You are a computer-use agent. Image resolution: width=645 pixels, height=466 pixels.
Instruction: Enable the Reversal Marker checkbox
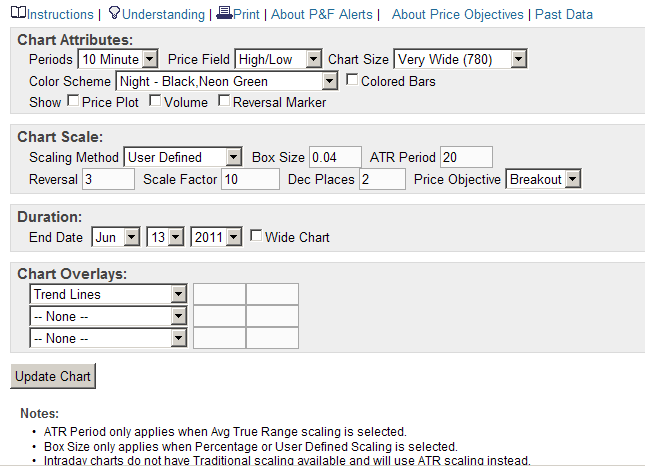click(224, 102)
